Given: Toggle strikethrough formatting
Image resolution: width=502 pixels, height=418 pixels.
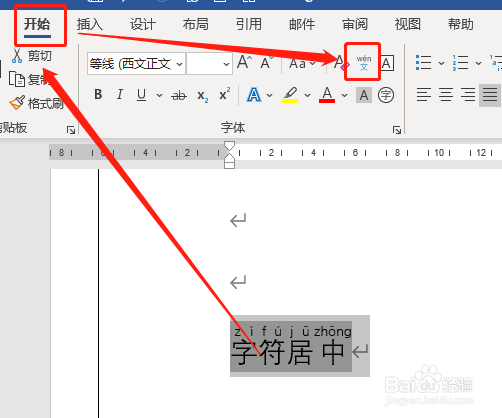Looking at the screenshot, I should click(x=179, y=95).
